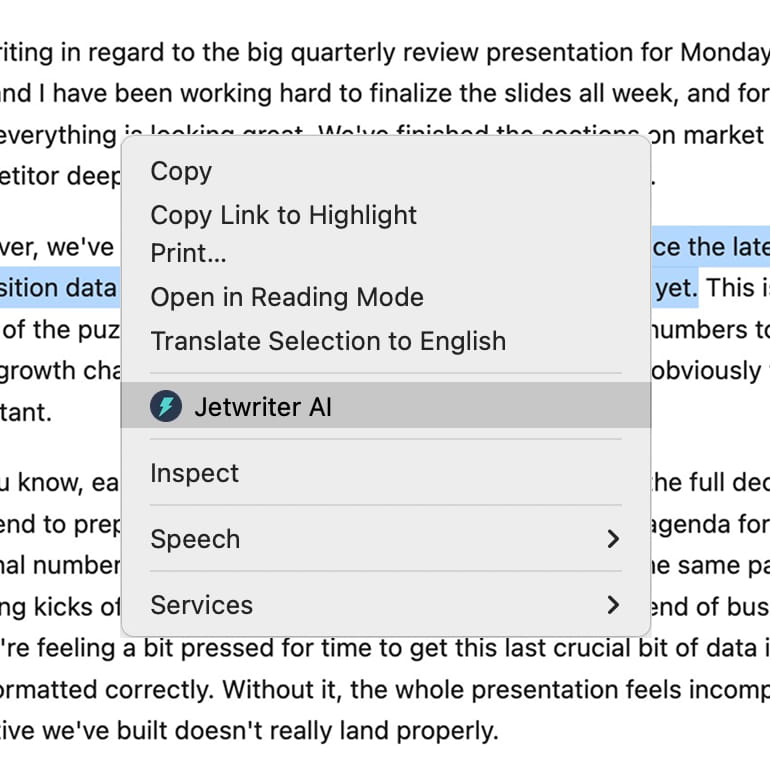
Task: Choose the Print... menu entry
Action: [188, 253]
